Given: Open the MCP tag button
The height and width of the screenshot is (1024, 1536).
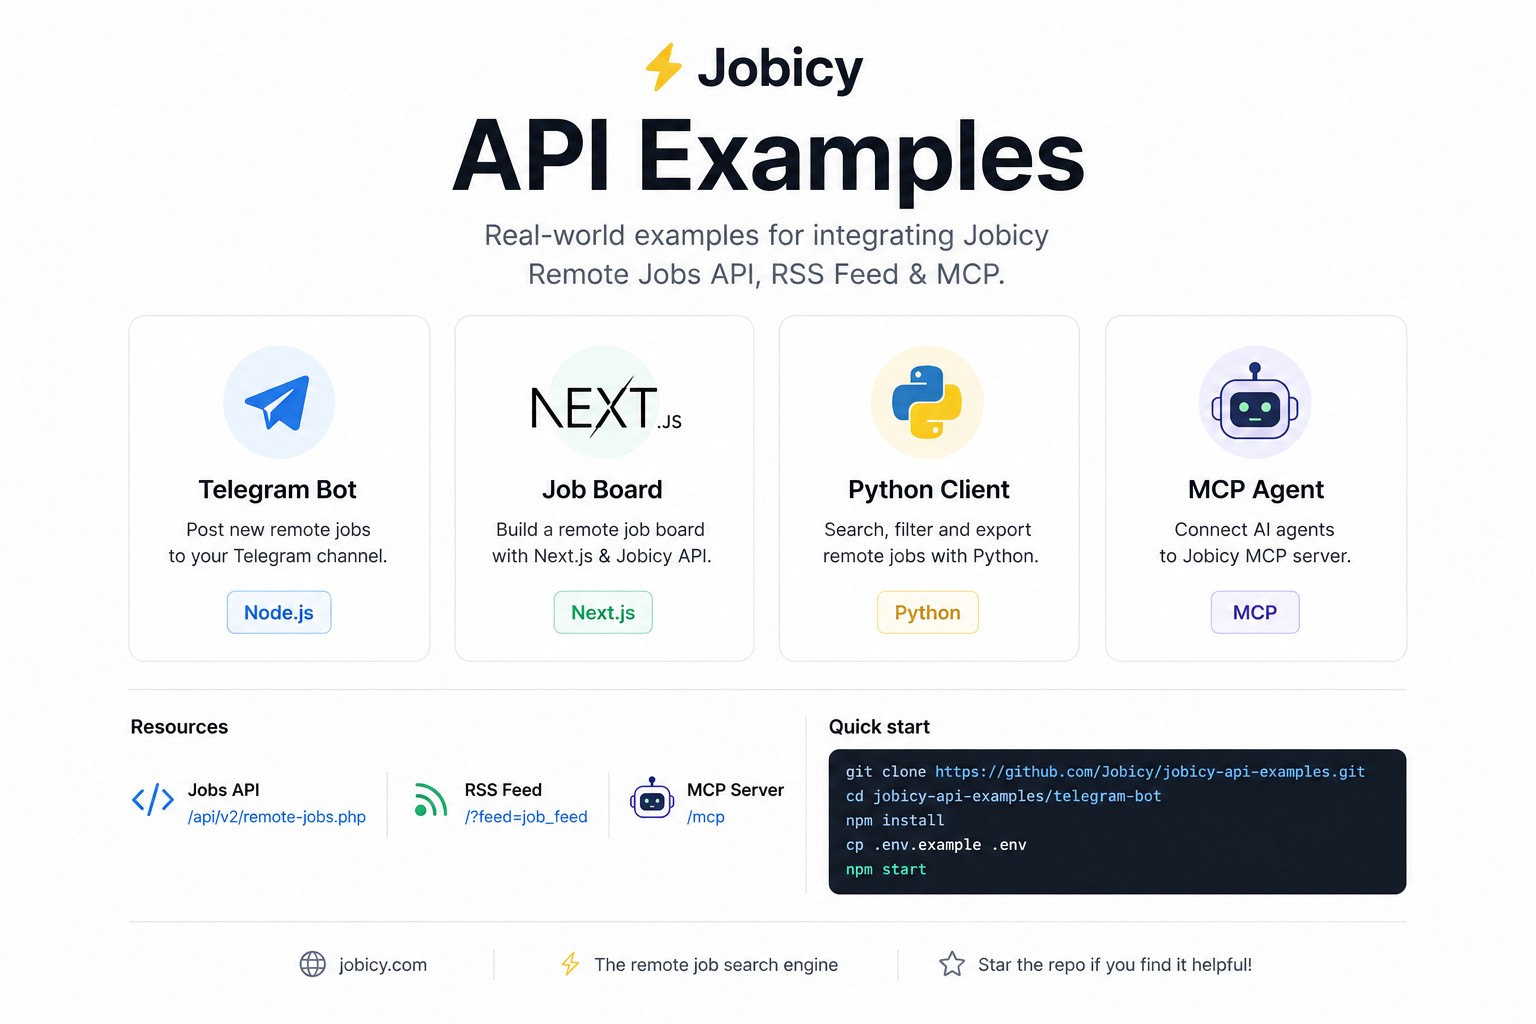Looking at the screenshot, I should click(x=1255, y=612).
